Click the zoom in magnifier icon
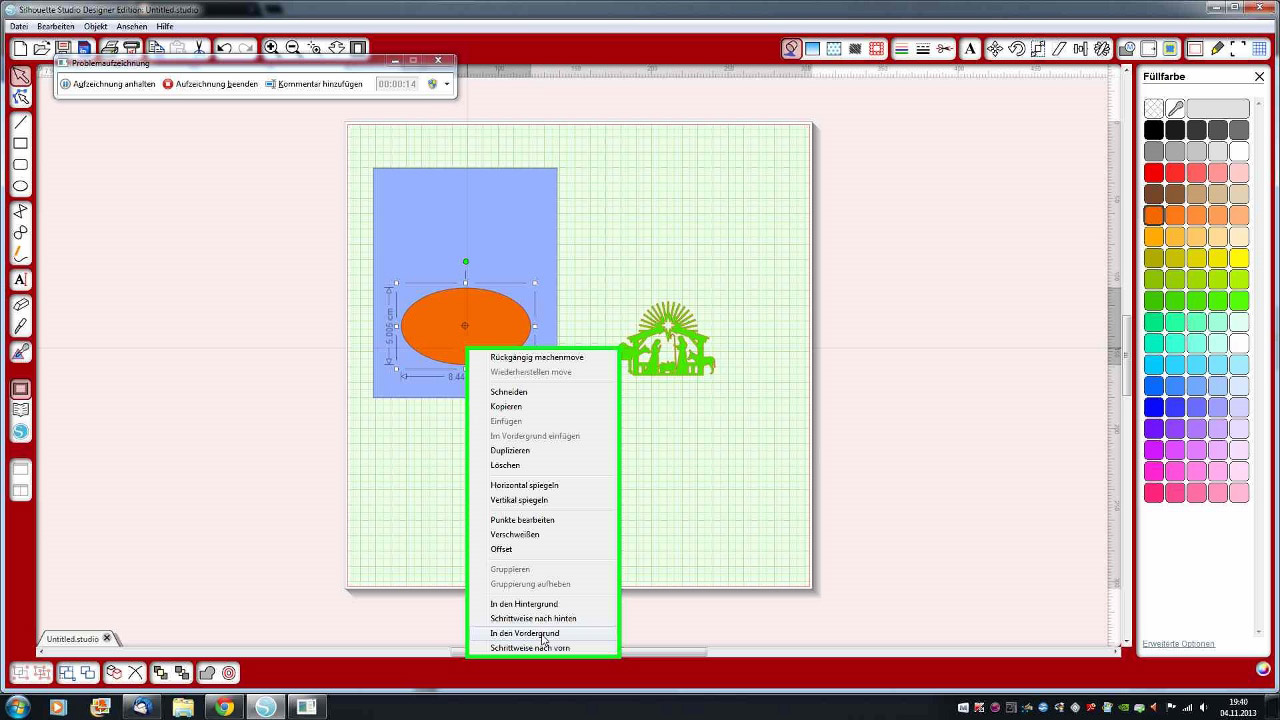The height and width of the screenshot is (720, 1280). pos(271,48)
